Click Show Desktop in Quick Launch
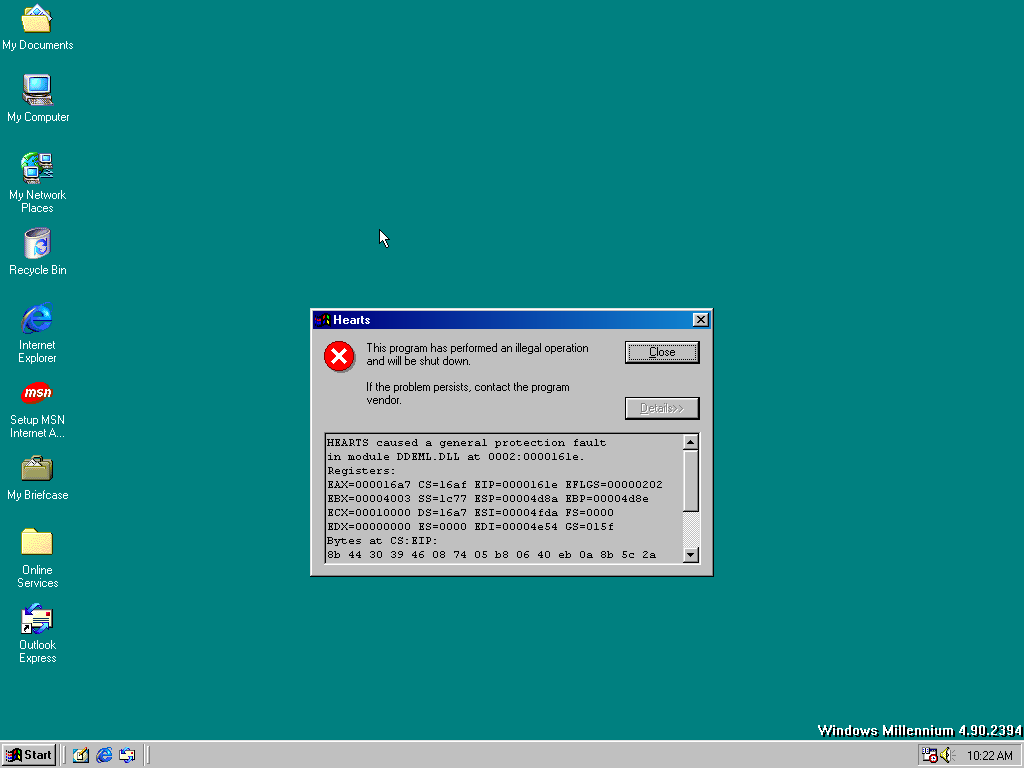 81,755
